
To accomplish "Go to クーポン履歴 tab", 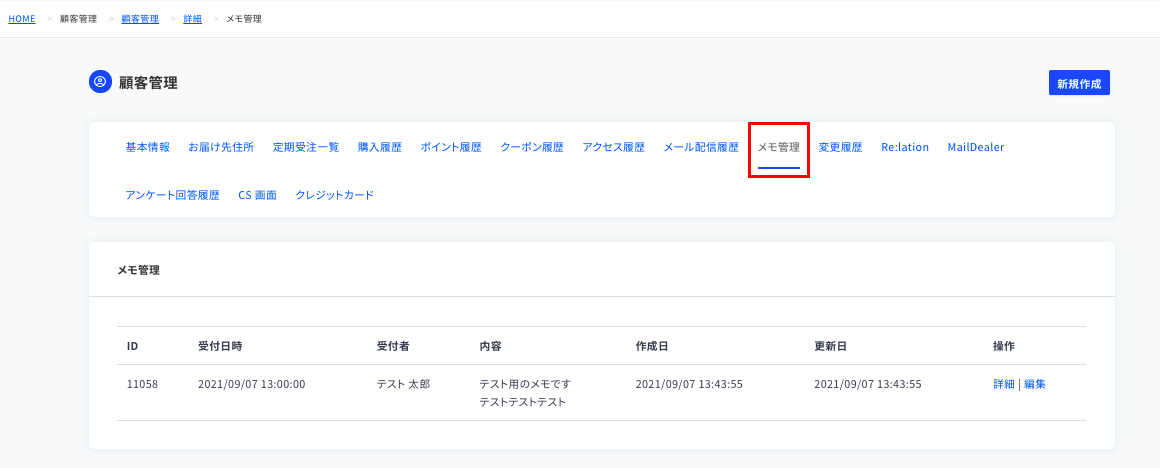I will coord(532,147).
